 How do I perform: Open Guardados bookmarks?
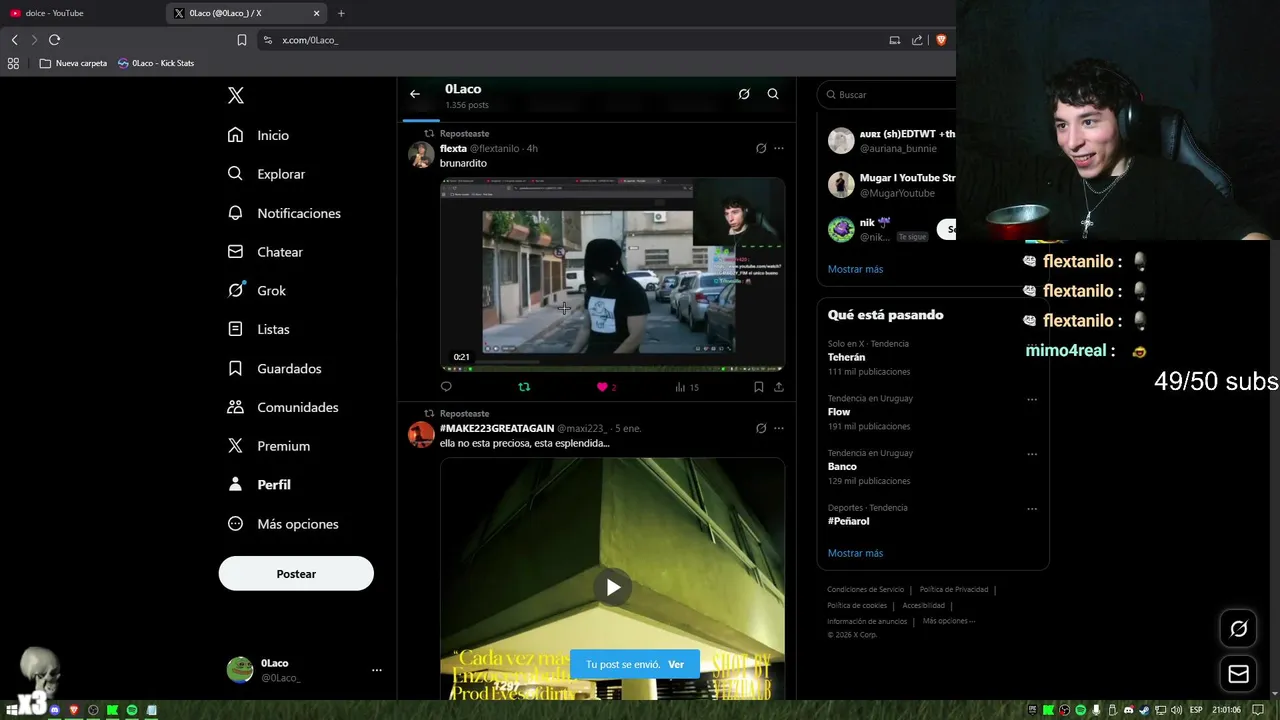(x=275, y=368)
